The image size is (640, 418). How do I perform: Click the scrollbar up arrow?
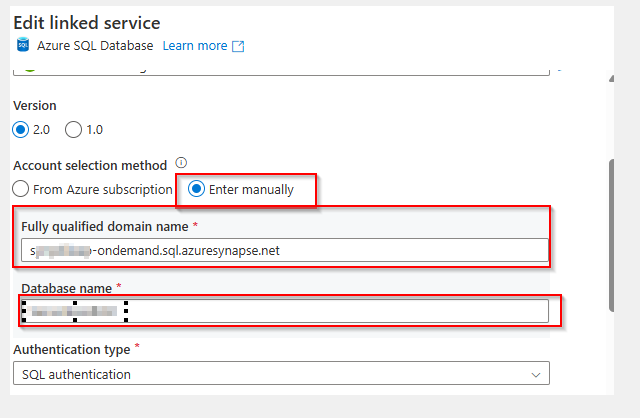(x=611, y=78)
